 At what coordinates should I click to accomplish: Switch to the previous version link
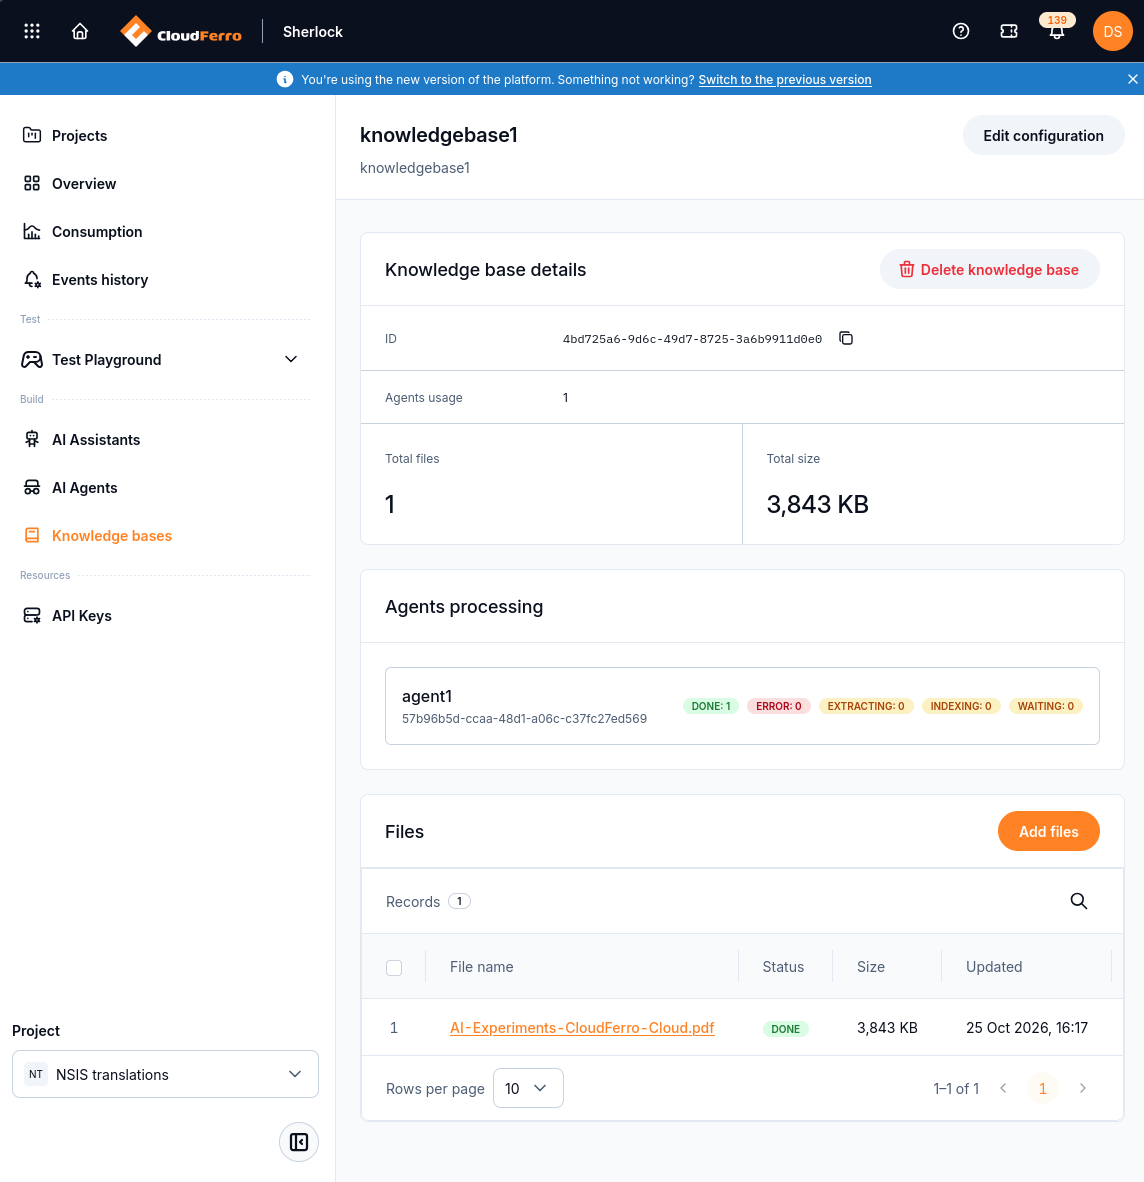click(785, 79)
